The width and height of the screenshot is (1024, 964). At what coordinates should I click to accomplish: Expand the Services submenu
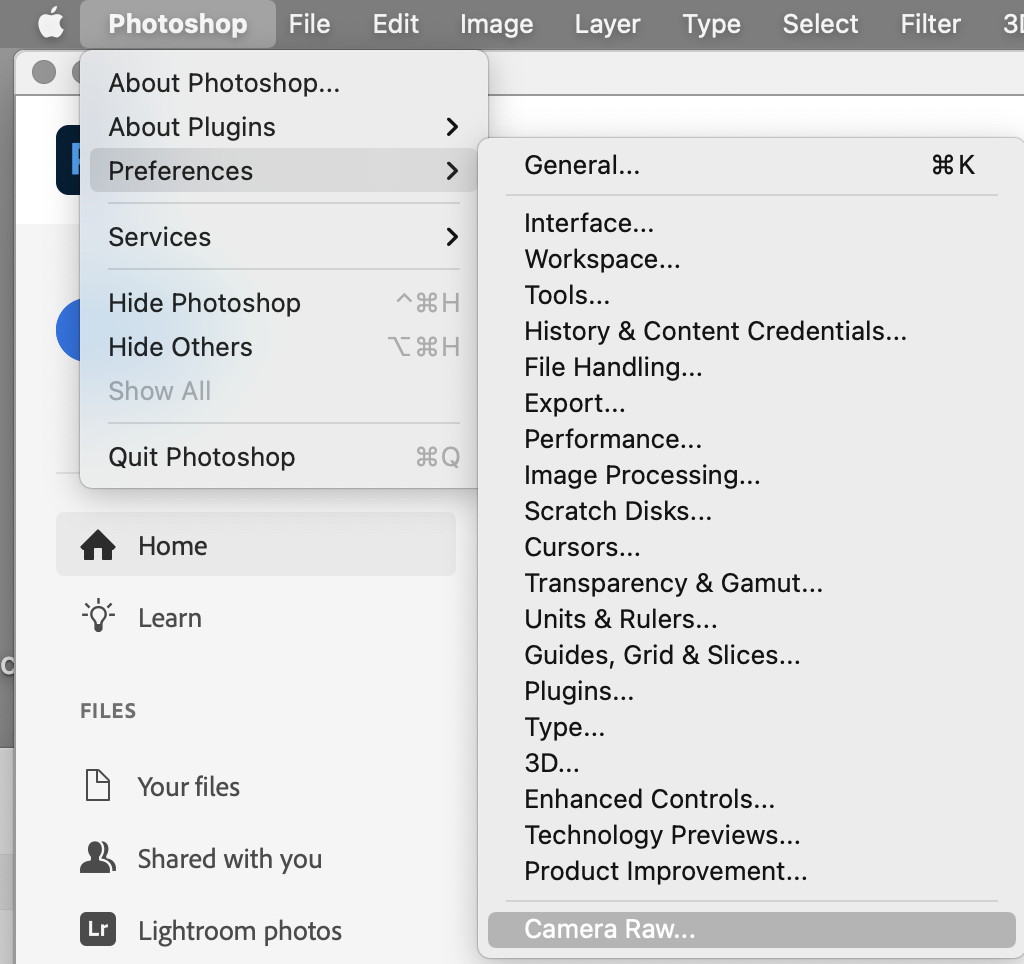click(159, 237)
